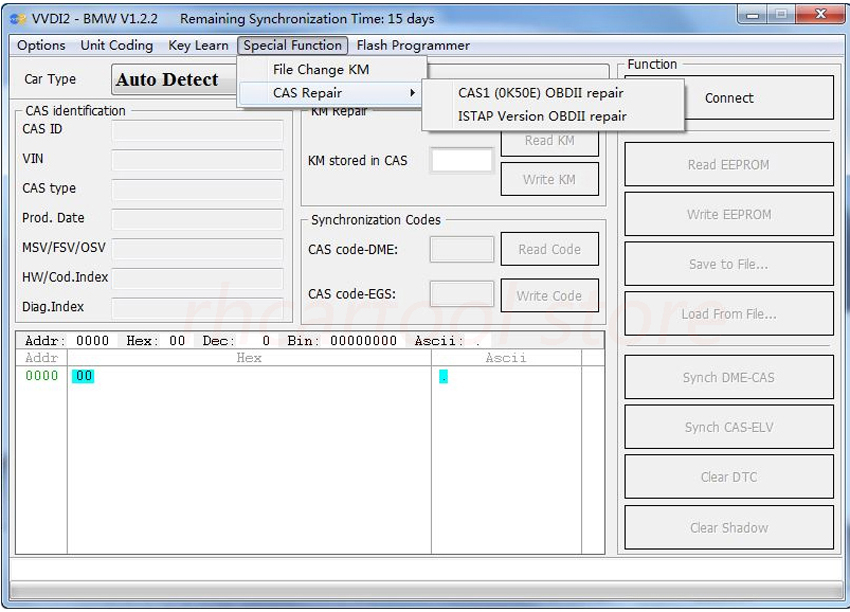Click the Synch DME-CAS button
The image size is (850, 612).
729,377
